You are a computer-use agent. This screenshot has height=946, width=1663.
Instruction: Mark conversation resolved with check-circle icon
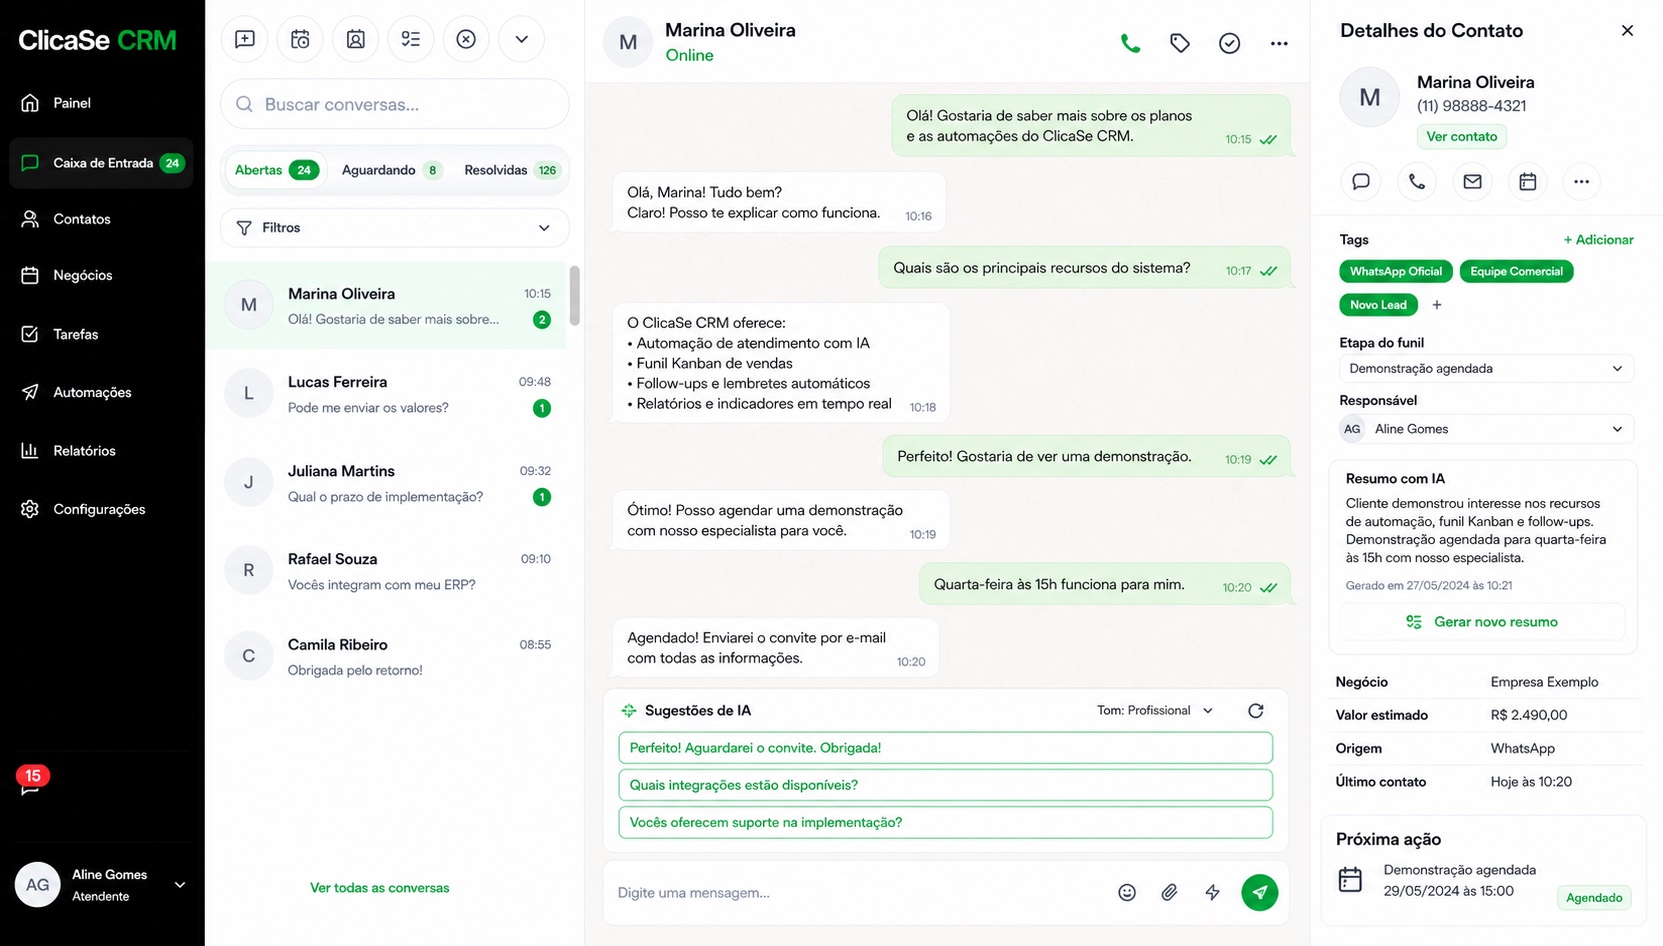point(1229,43)
